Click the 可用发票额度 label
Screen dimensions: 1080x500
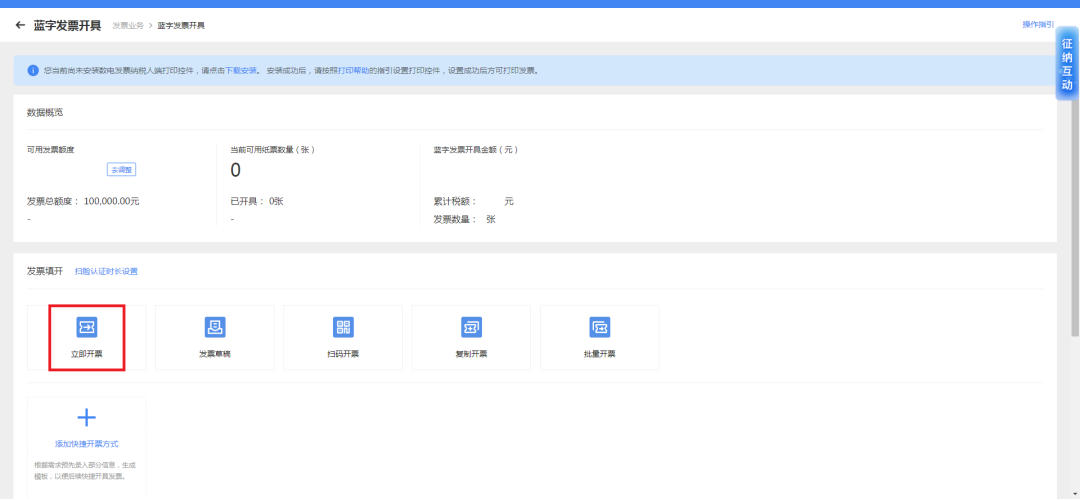click(50, 149)
